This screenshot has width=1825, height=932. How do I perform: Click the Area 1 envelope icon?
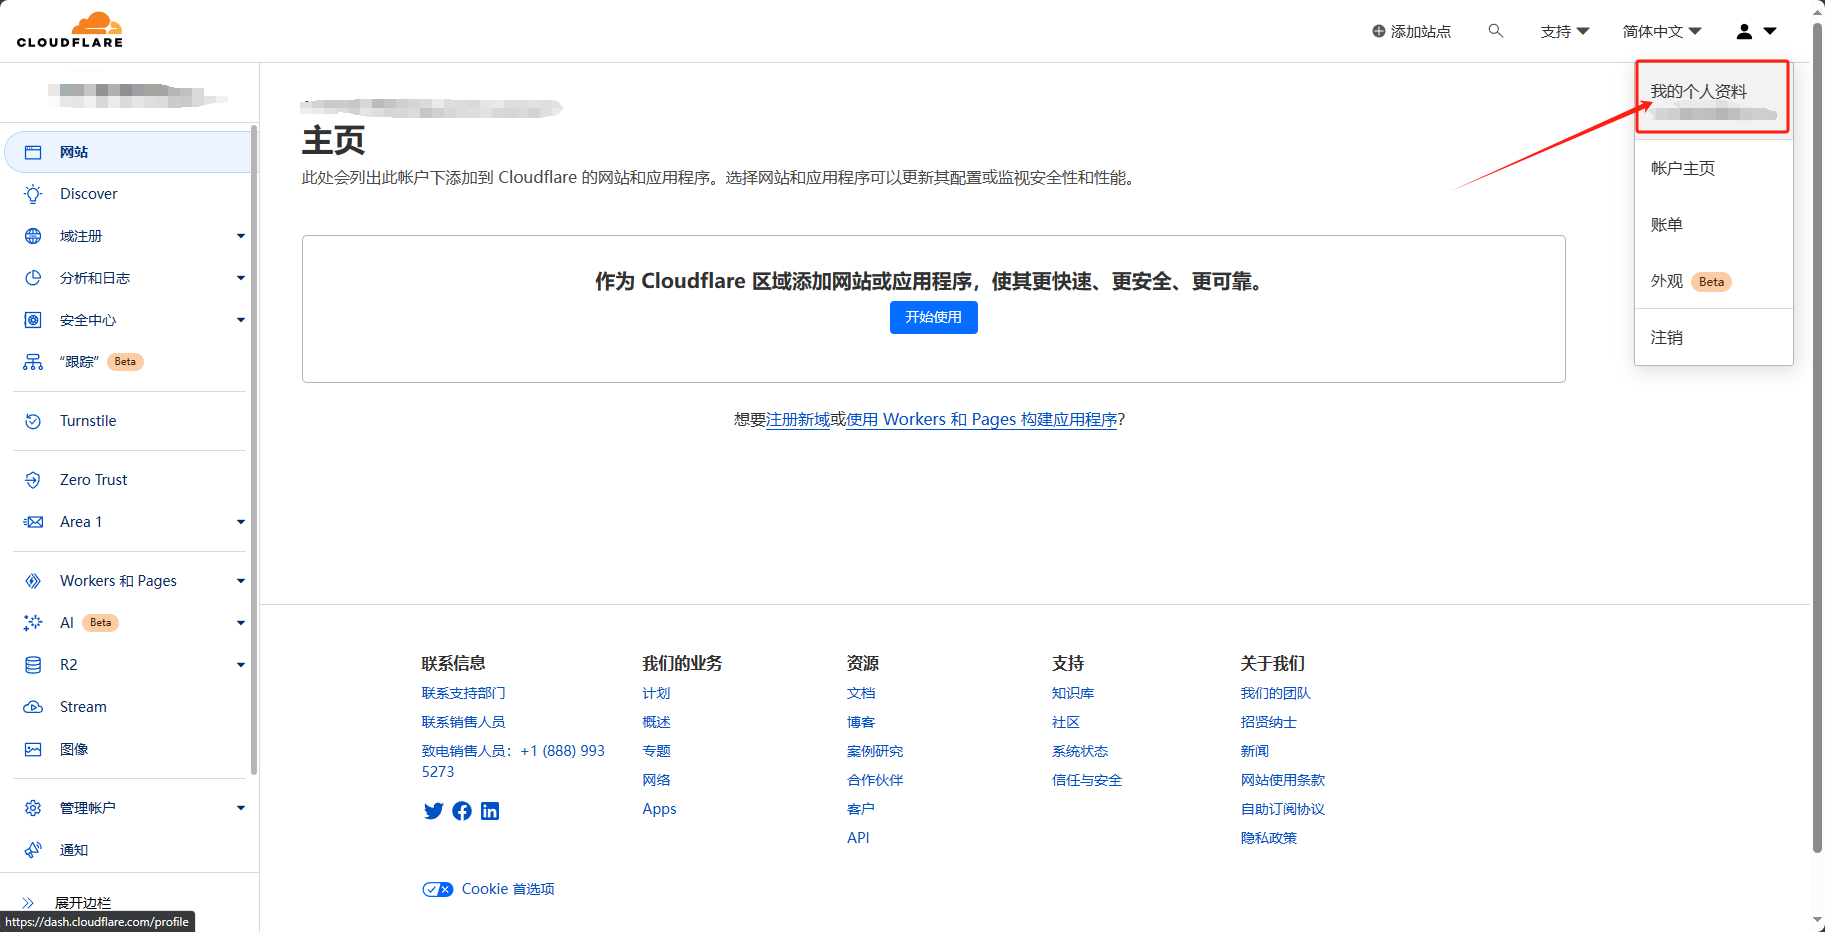click(x=33, y=522)
